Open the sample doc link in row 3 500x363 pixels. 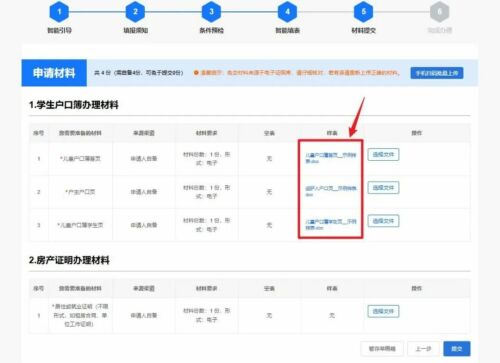[331, 224]
